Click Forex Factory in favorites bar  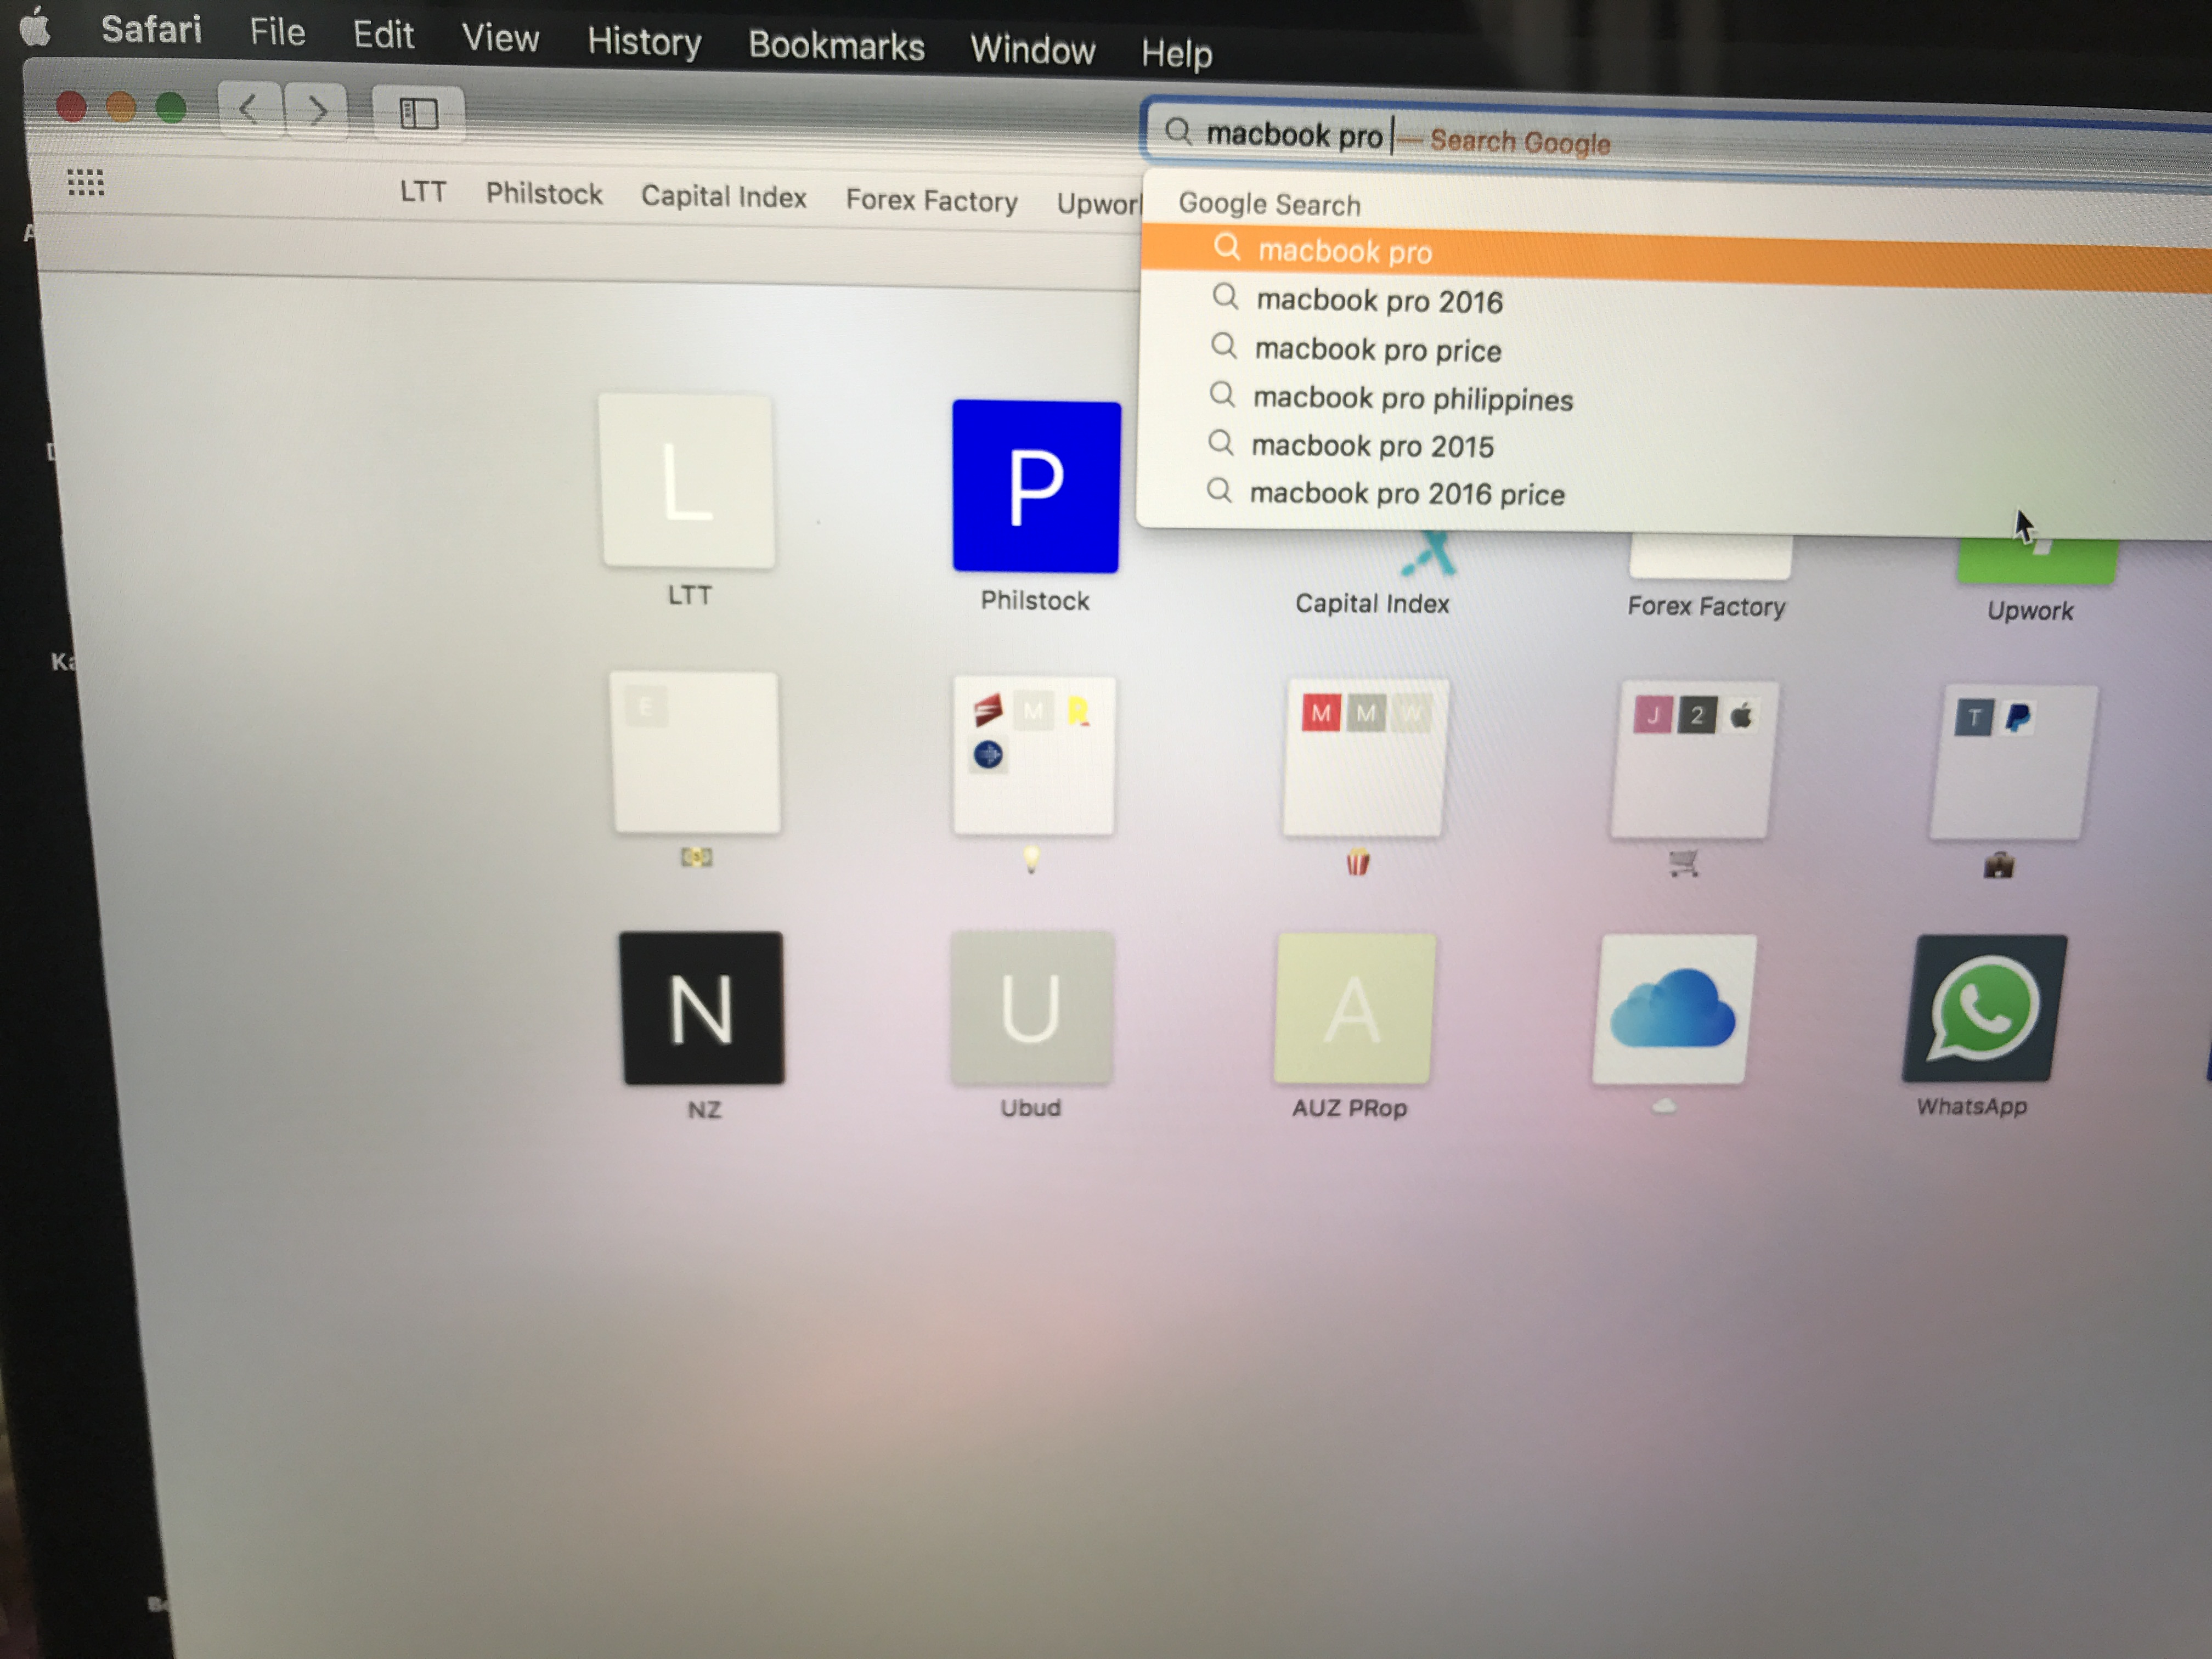coord(931,200)
